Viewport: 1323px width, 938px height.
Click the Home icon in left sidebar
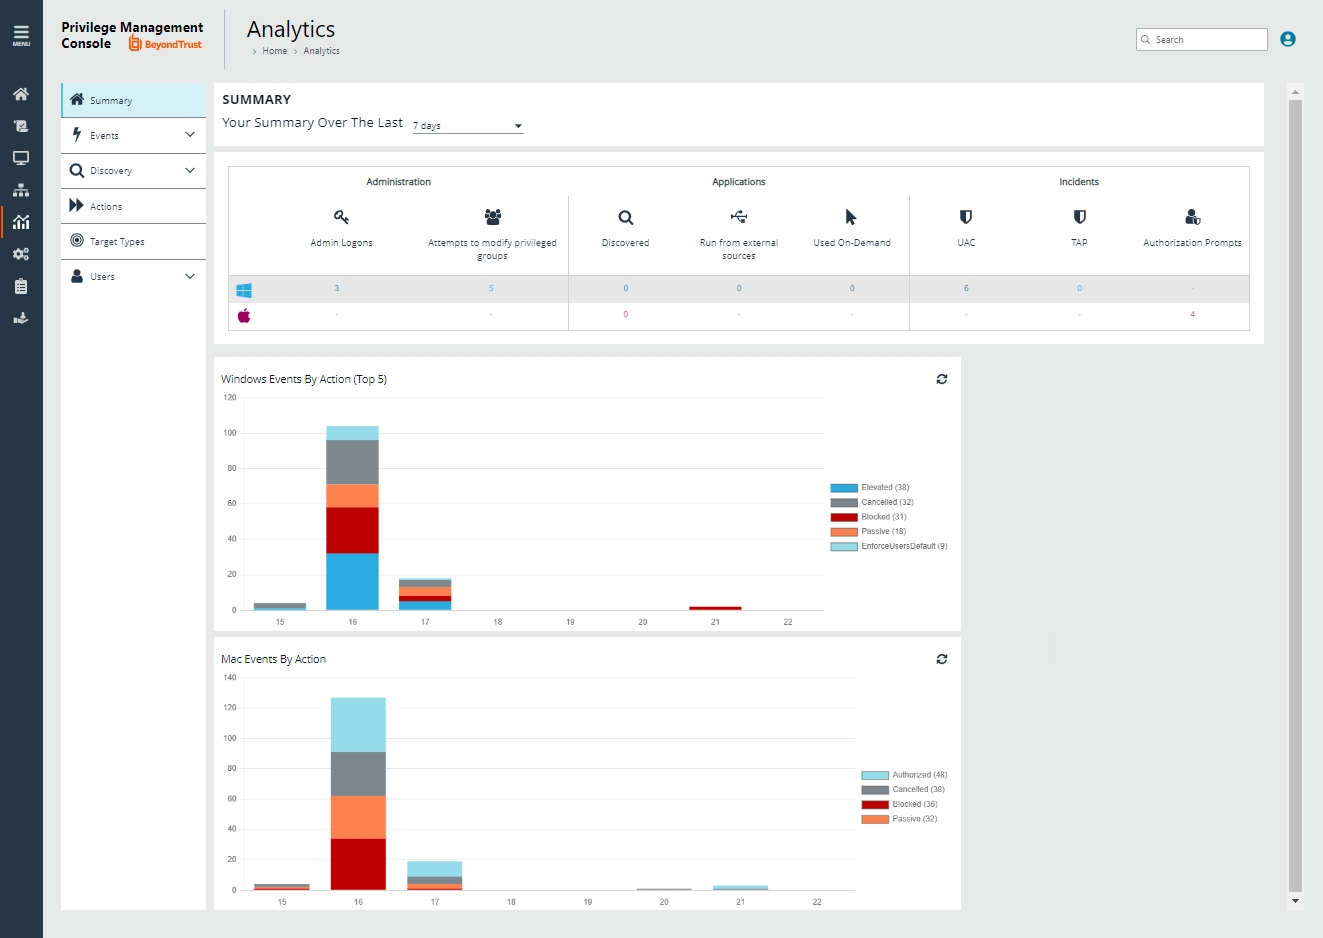tap(21, 94)
